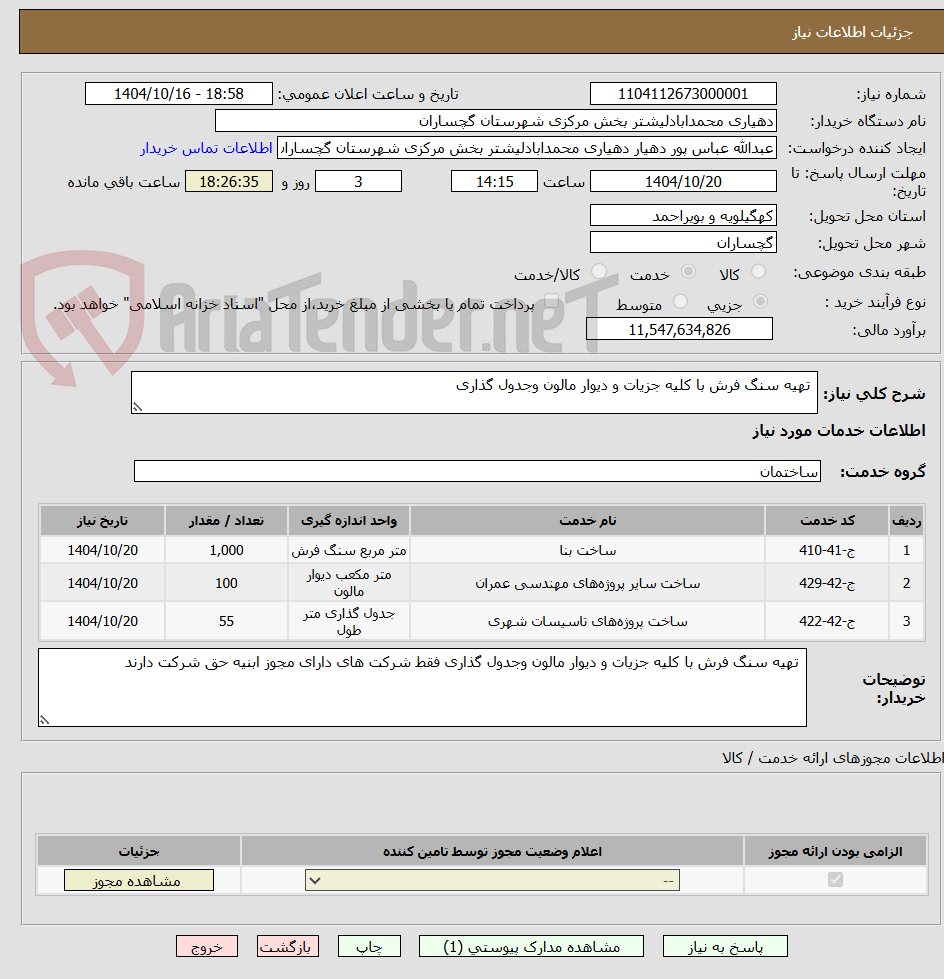Select the متوسط purchase type radio
944x979 pixels.
(x=680, y=302)
